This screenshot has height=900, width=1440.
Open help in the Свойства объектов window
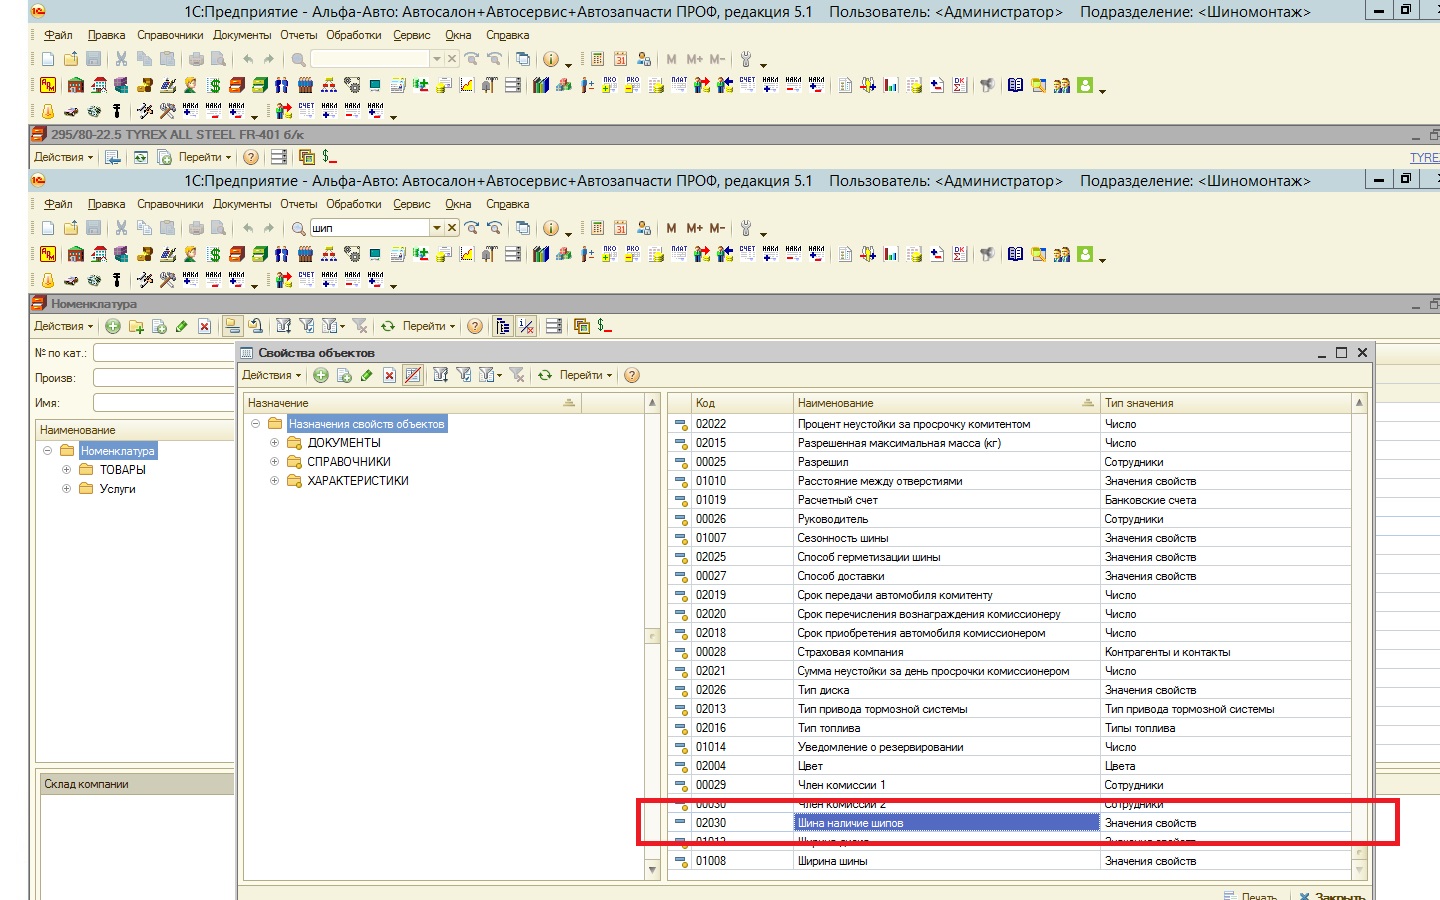632,375
